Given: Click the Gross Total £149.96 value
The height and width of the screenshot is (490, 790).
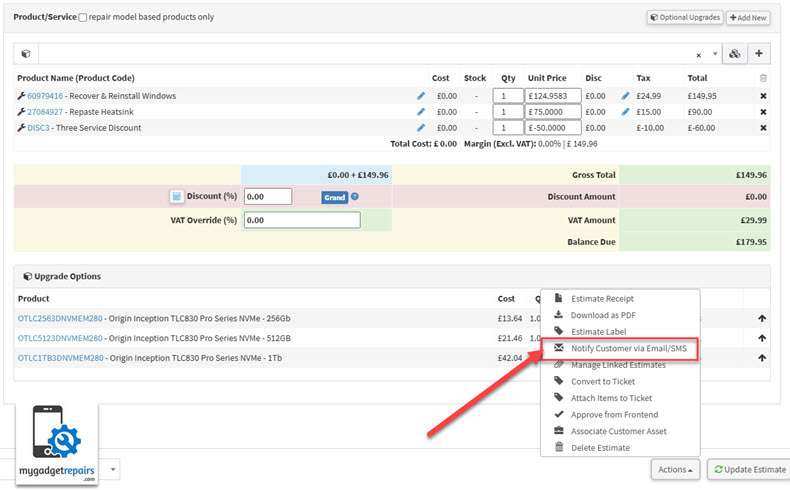Looking at the screenshot, I should 751,175.
